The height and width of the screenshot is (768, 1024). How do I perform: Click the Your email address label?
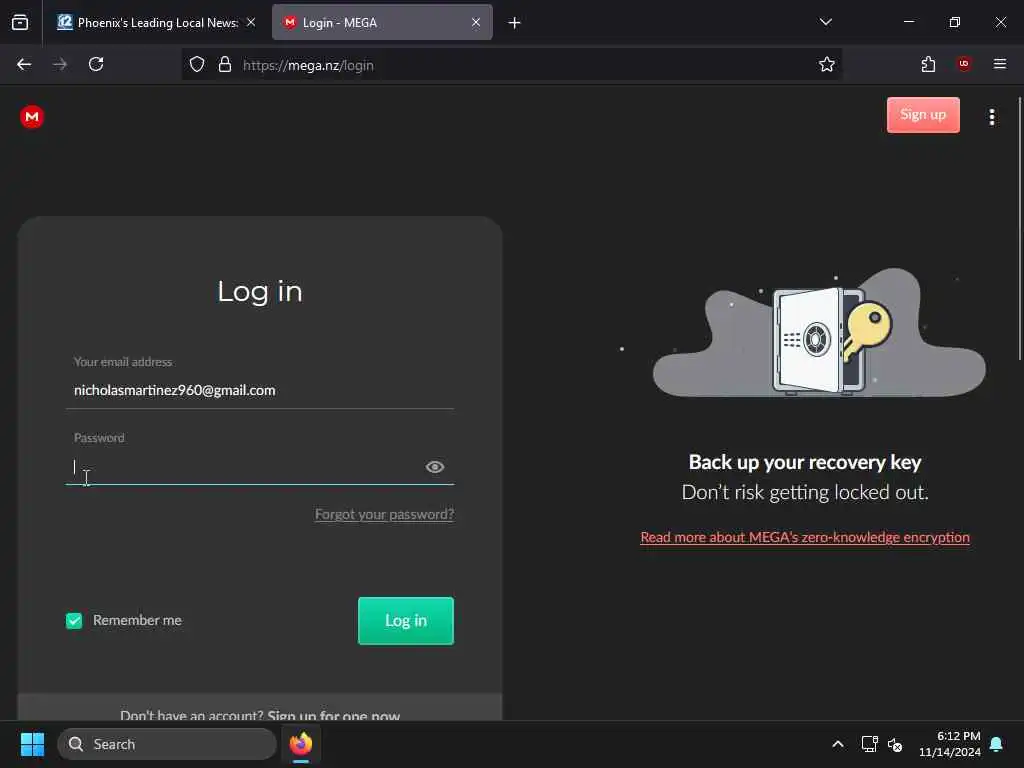(123, 362)
